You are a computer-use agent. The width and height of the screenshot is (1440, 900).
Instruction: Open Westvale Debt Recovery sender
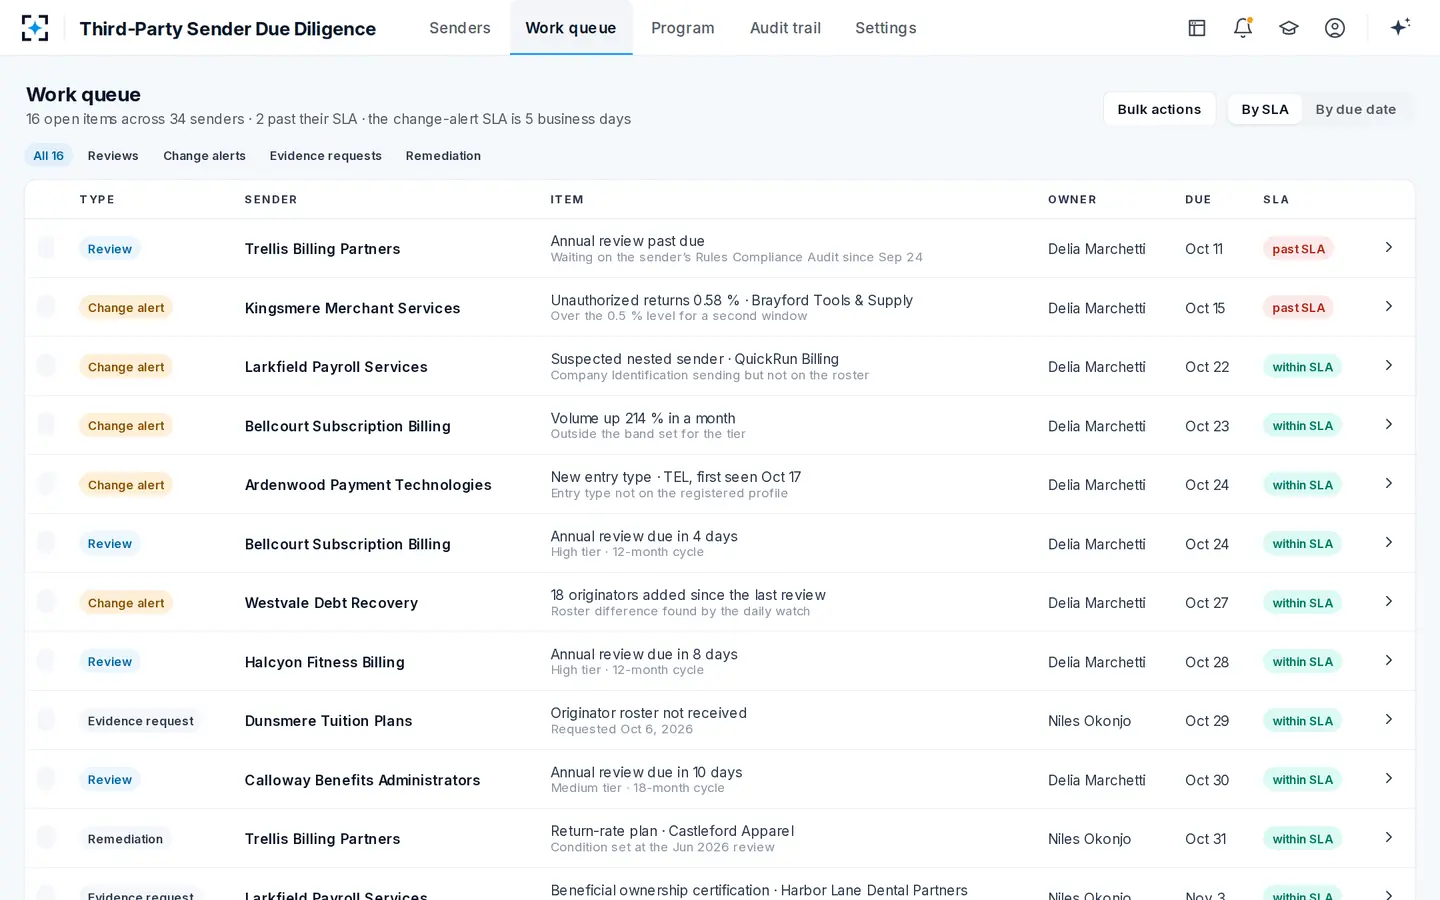331,603
